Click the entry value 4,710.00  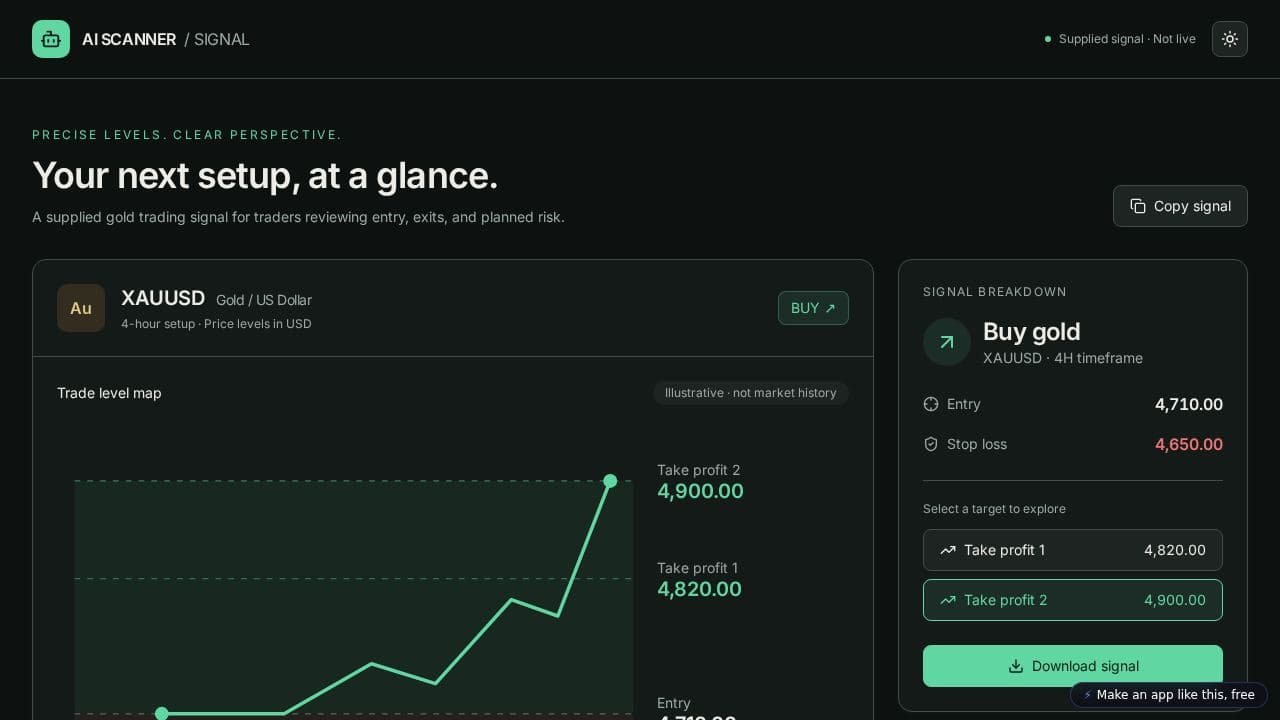click(x=1189, y=404)
